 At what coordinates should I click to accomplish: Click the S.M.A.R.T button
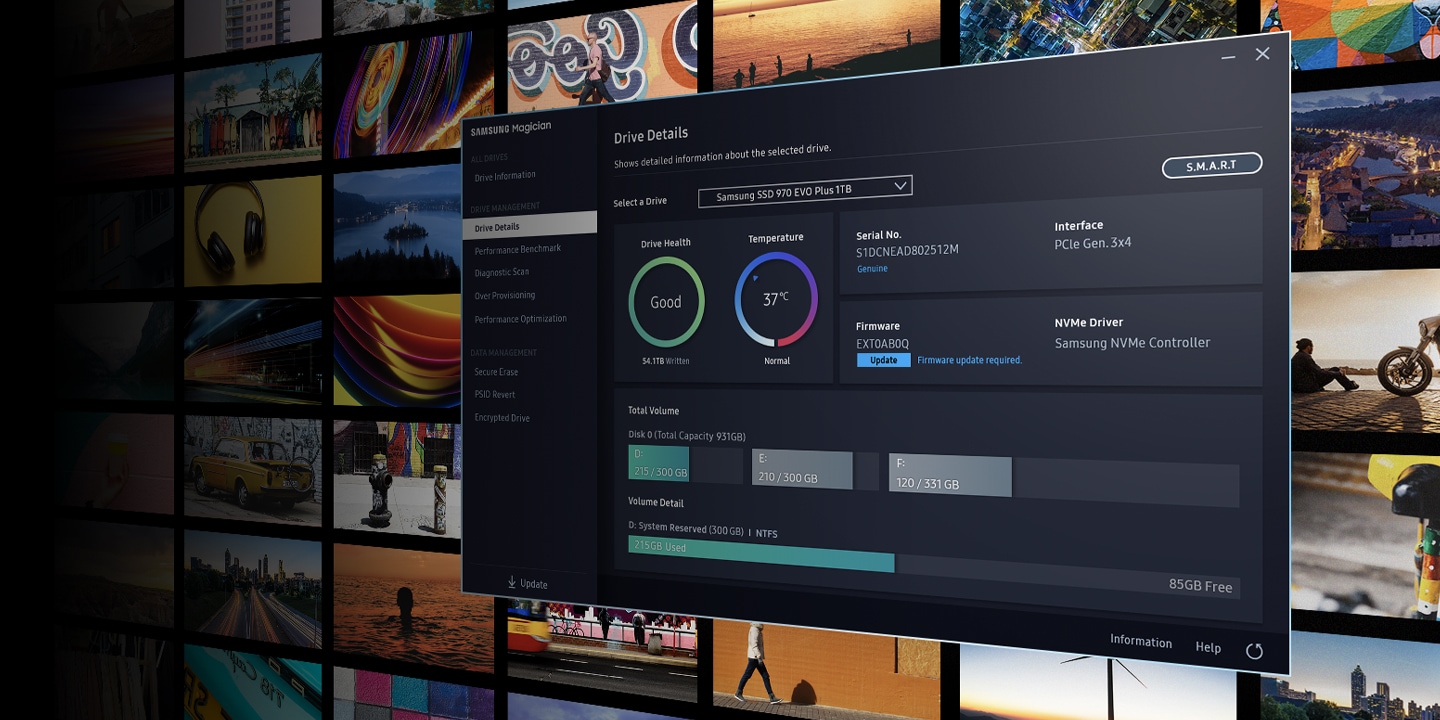tap(1212, 165)
